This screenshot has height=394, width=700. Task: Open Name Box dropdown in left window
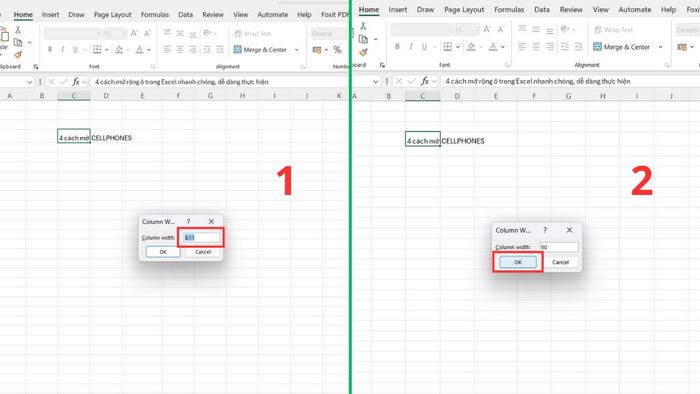(29, 82)
